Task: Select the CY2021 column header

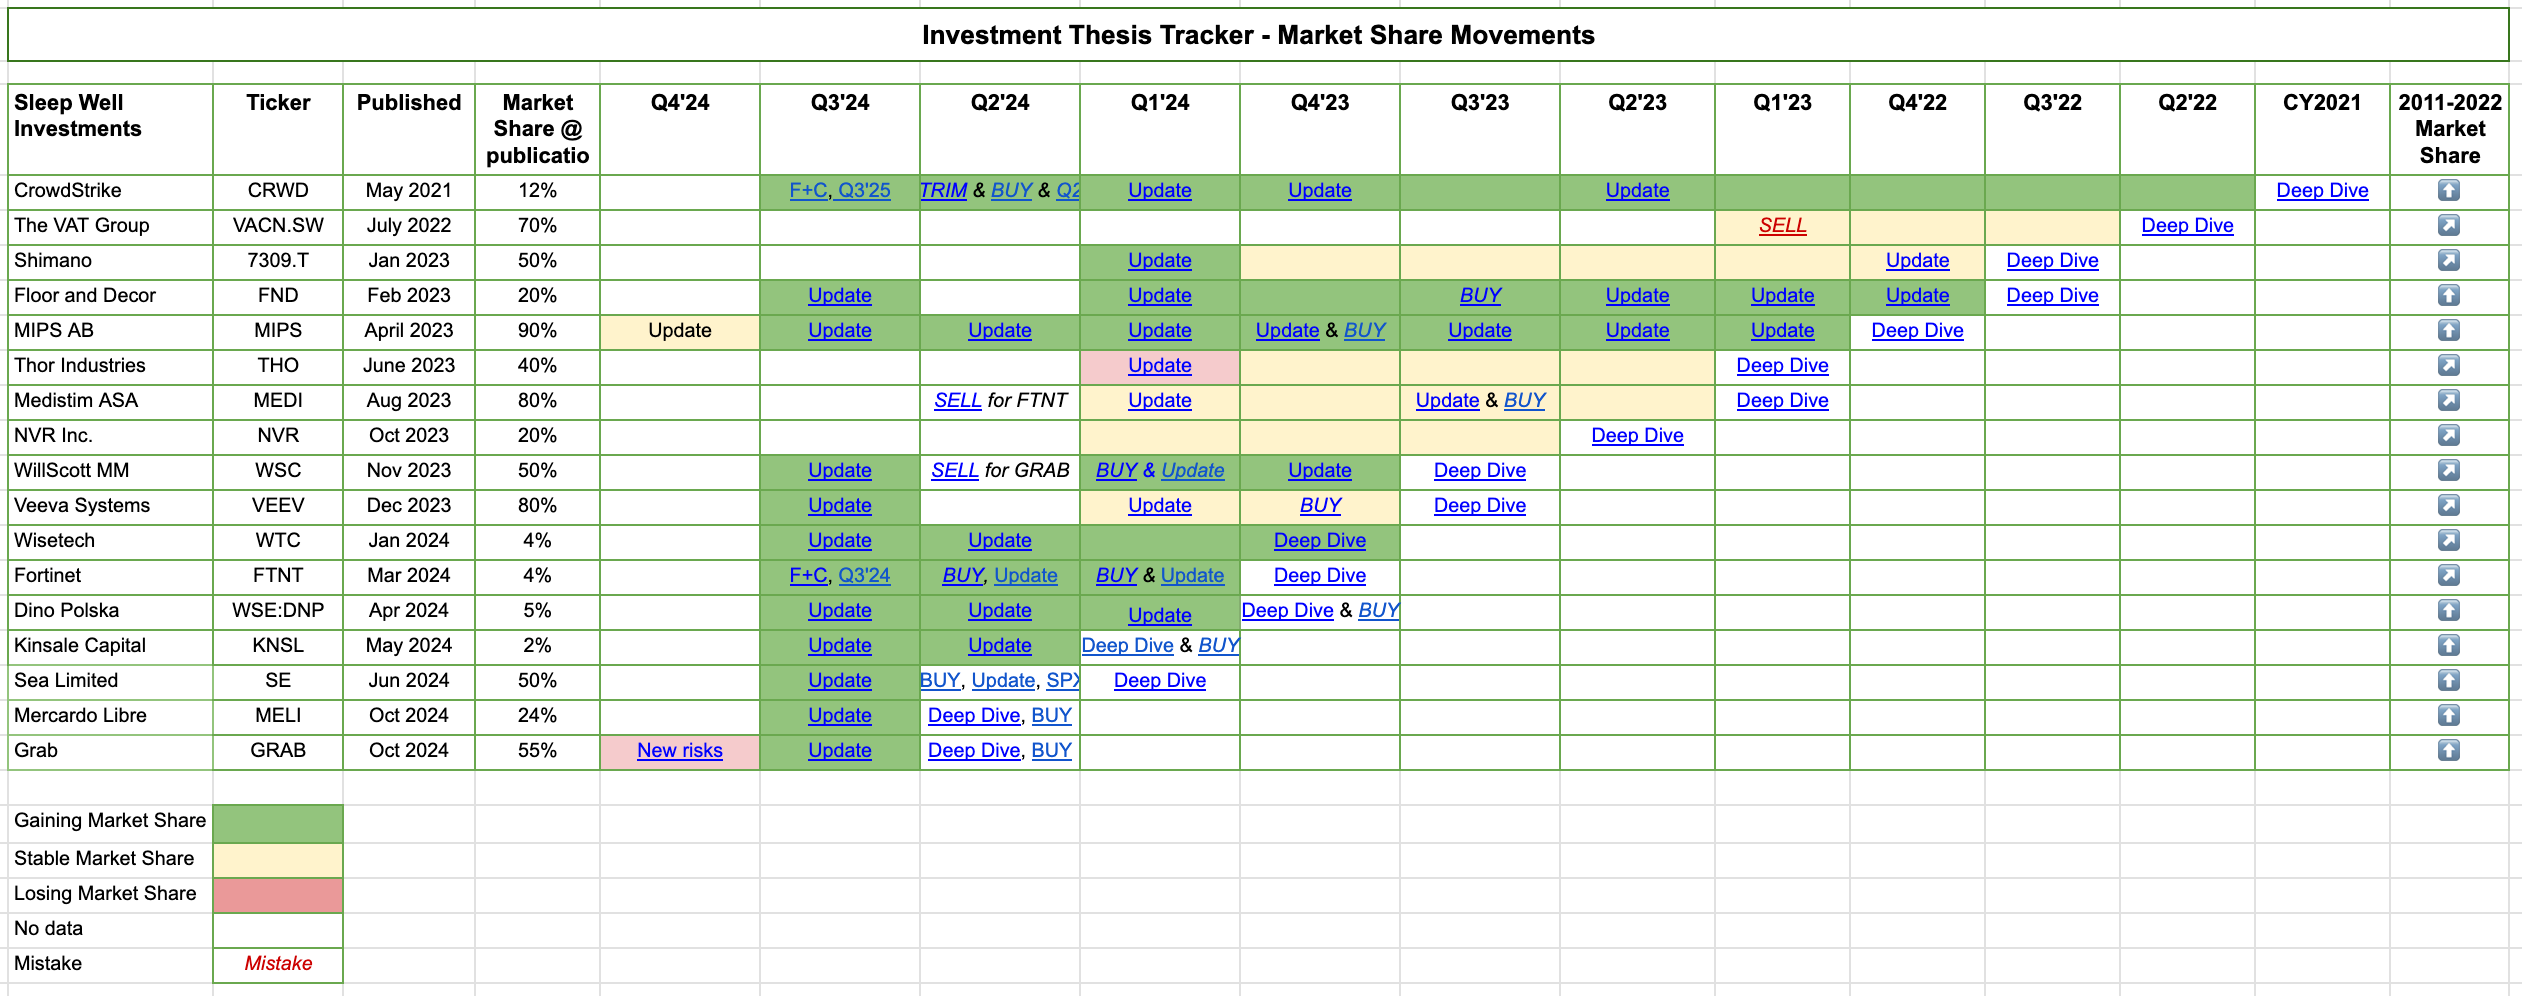Action: coord(2322,129)
